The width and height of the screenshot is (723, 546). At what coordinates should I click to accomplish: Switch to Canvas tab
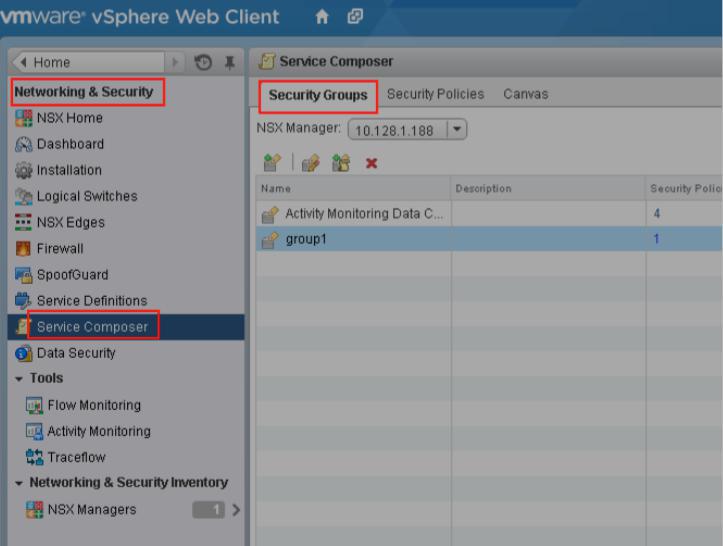point(526,94)
